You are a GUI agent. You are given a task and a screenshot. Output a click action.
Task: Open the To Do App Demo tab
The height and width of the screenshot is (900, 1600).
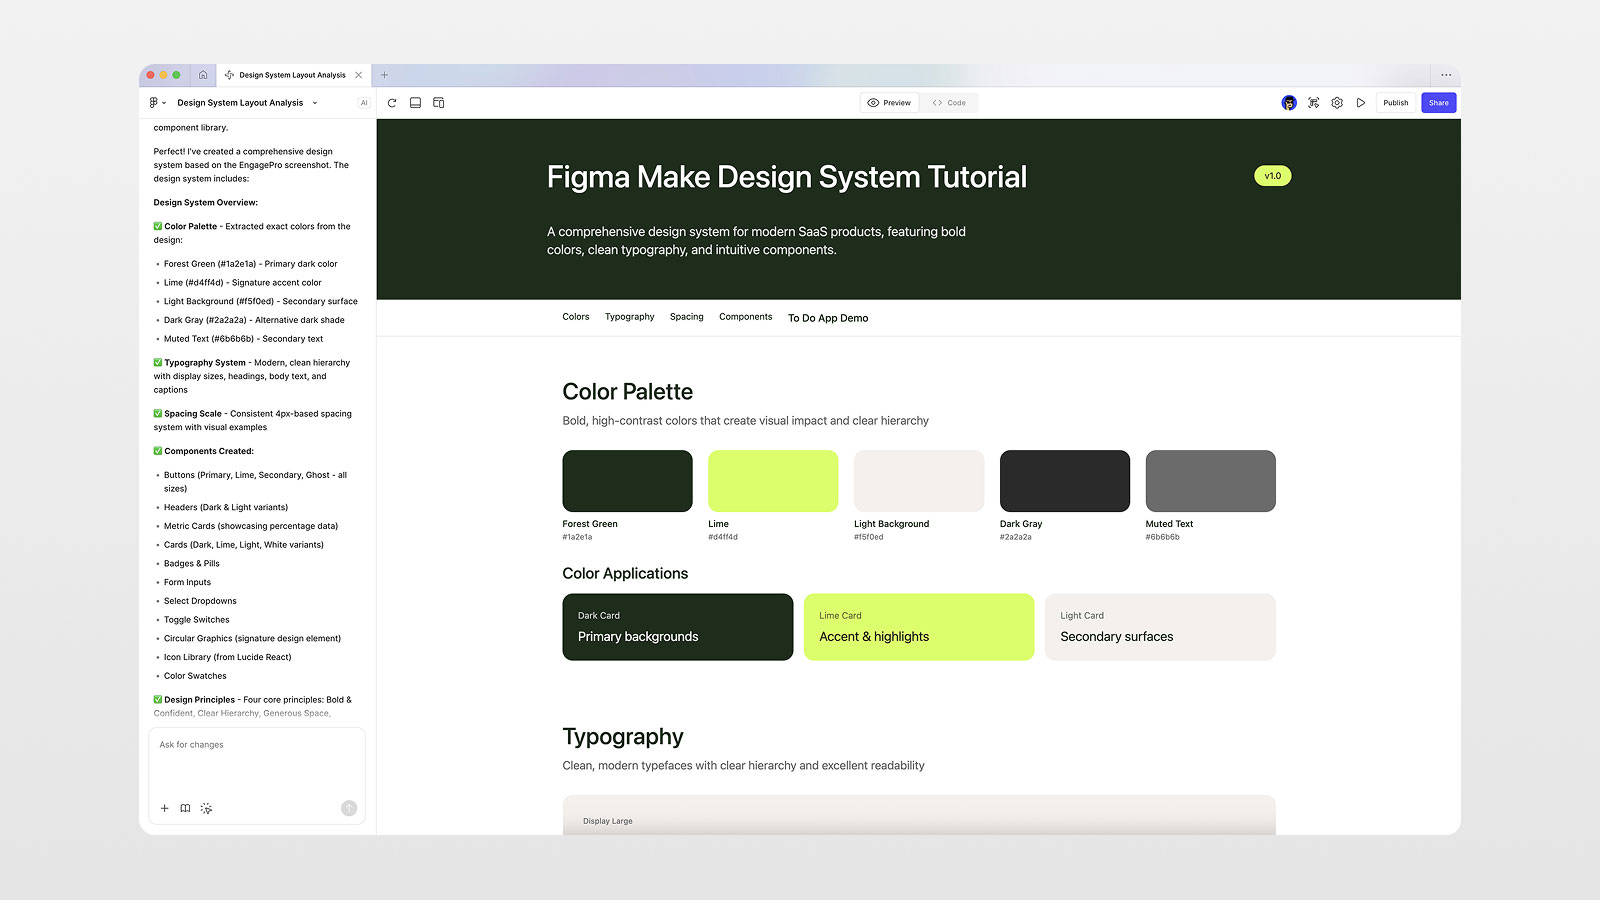827,318
